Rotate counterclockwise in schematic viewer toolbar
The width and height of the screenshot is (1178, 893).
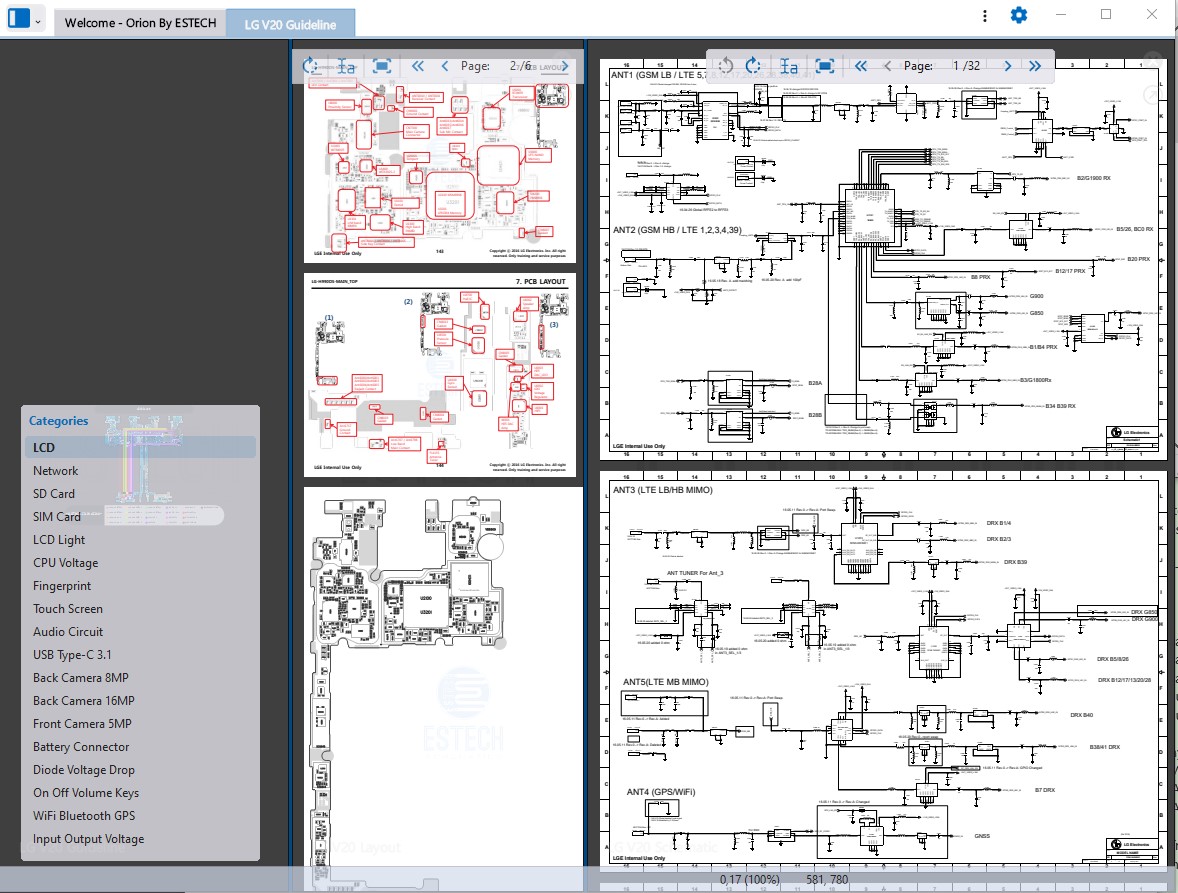[x=725, y=66]
